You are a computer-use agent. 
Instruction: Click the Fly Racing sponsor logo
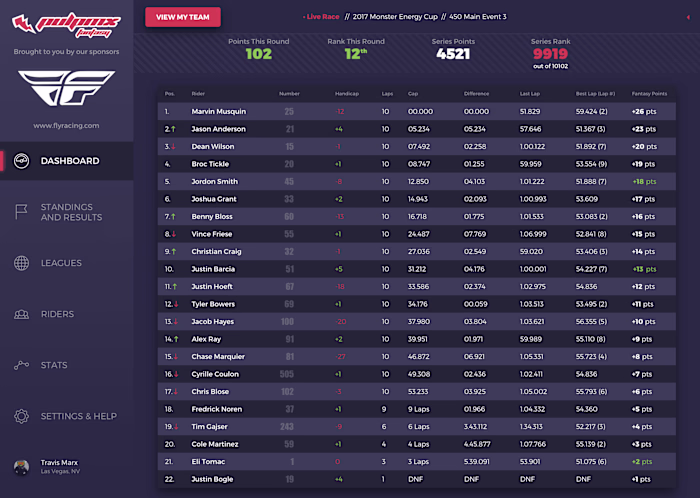(67, 88)
